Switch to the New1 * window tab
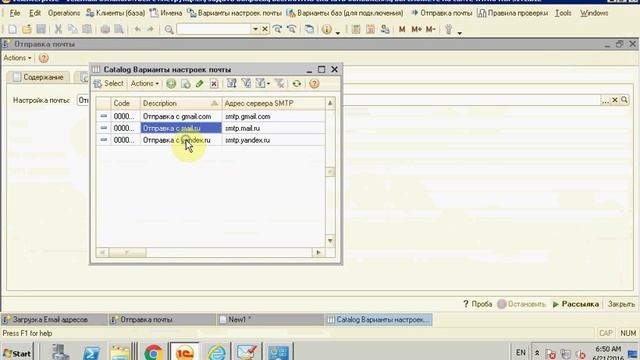The height and width of the screenshot is (360, 640). pos(270,320)
